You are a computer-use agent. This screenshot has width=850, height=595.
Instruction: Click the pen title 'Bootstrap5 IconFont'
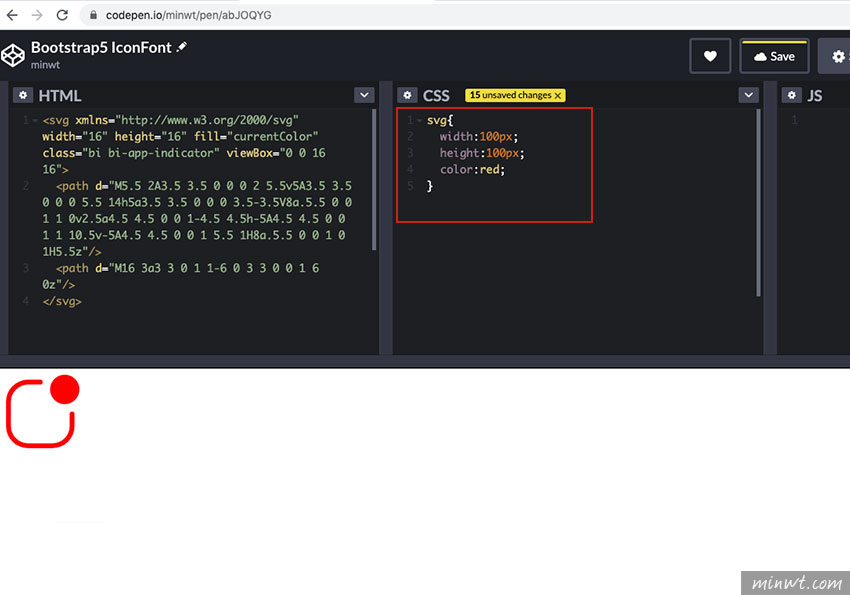pyautogui.click(x=101, y=48)
